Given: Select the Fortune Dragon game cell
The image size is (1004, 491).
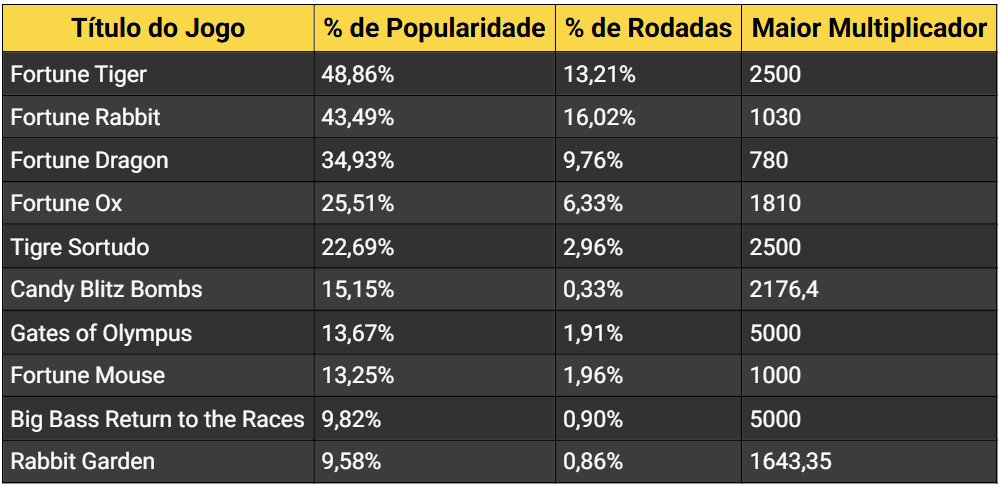Looking at the screenshot, I should [x=89, y=161].
